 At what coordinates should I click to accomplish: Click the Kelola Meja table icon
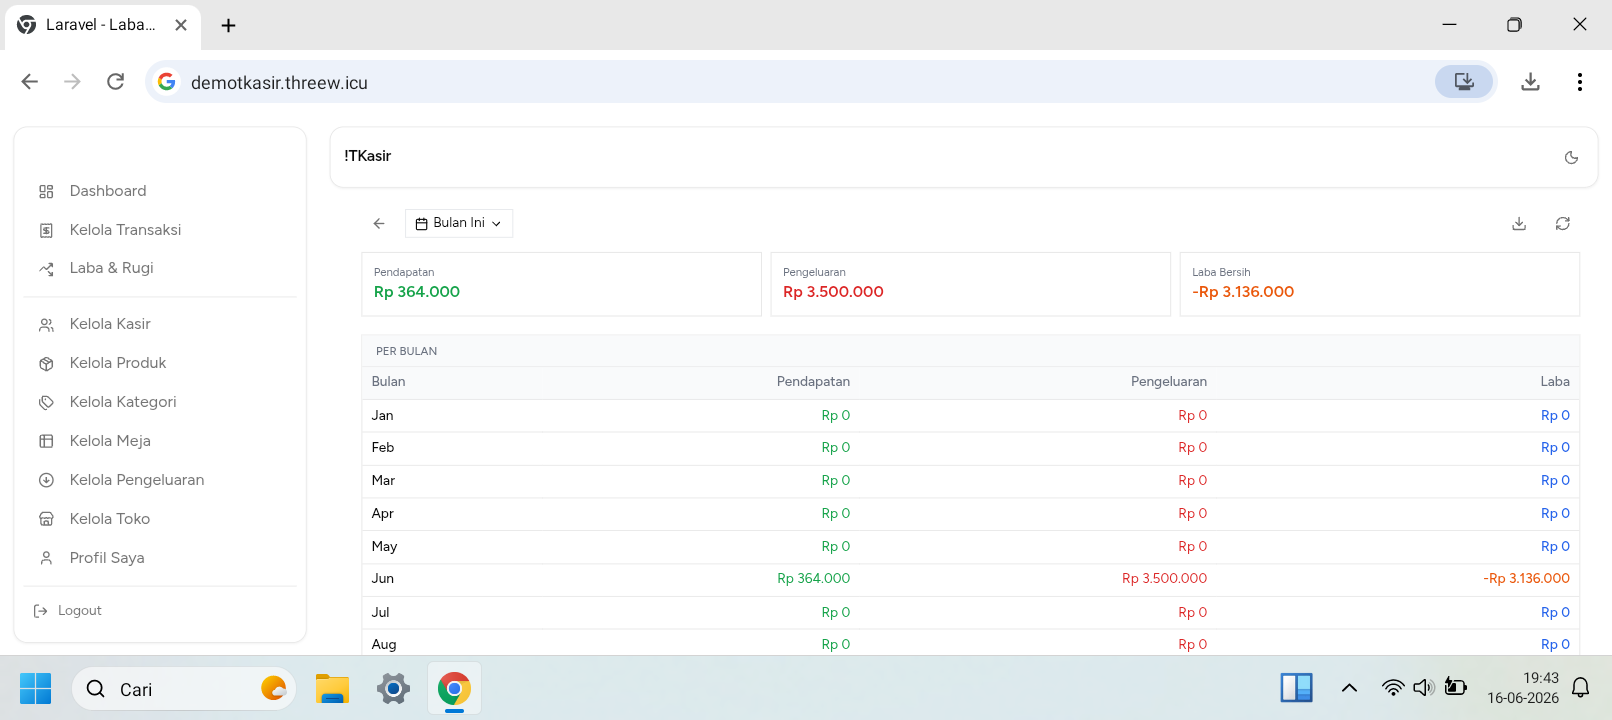(46, 441)
